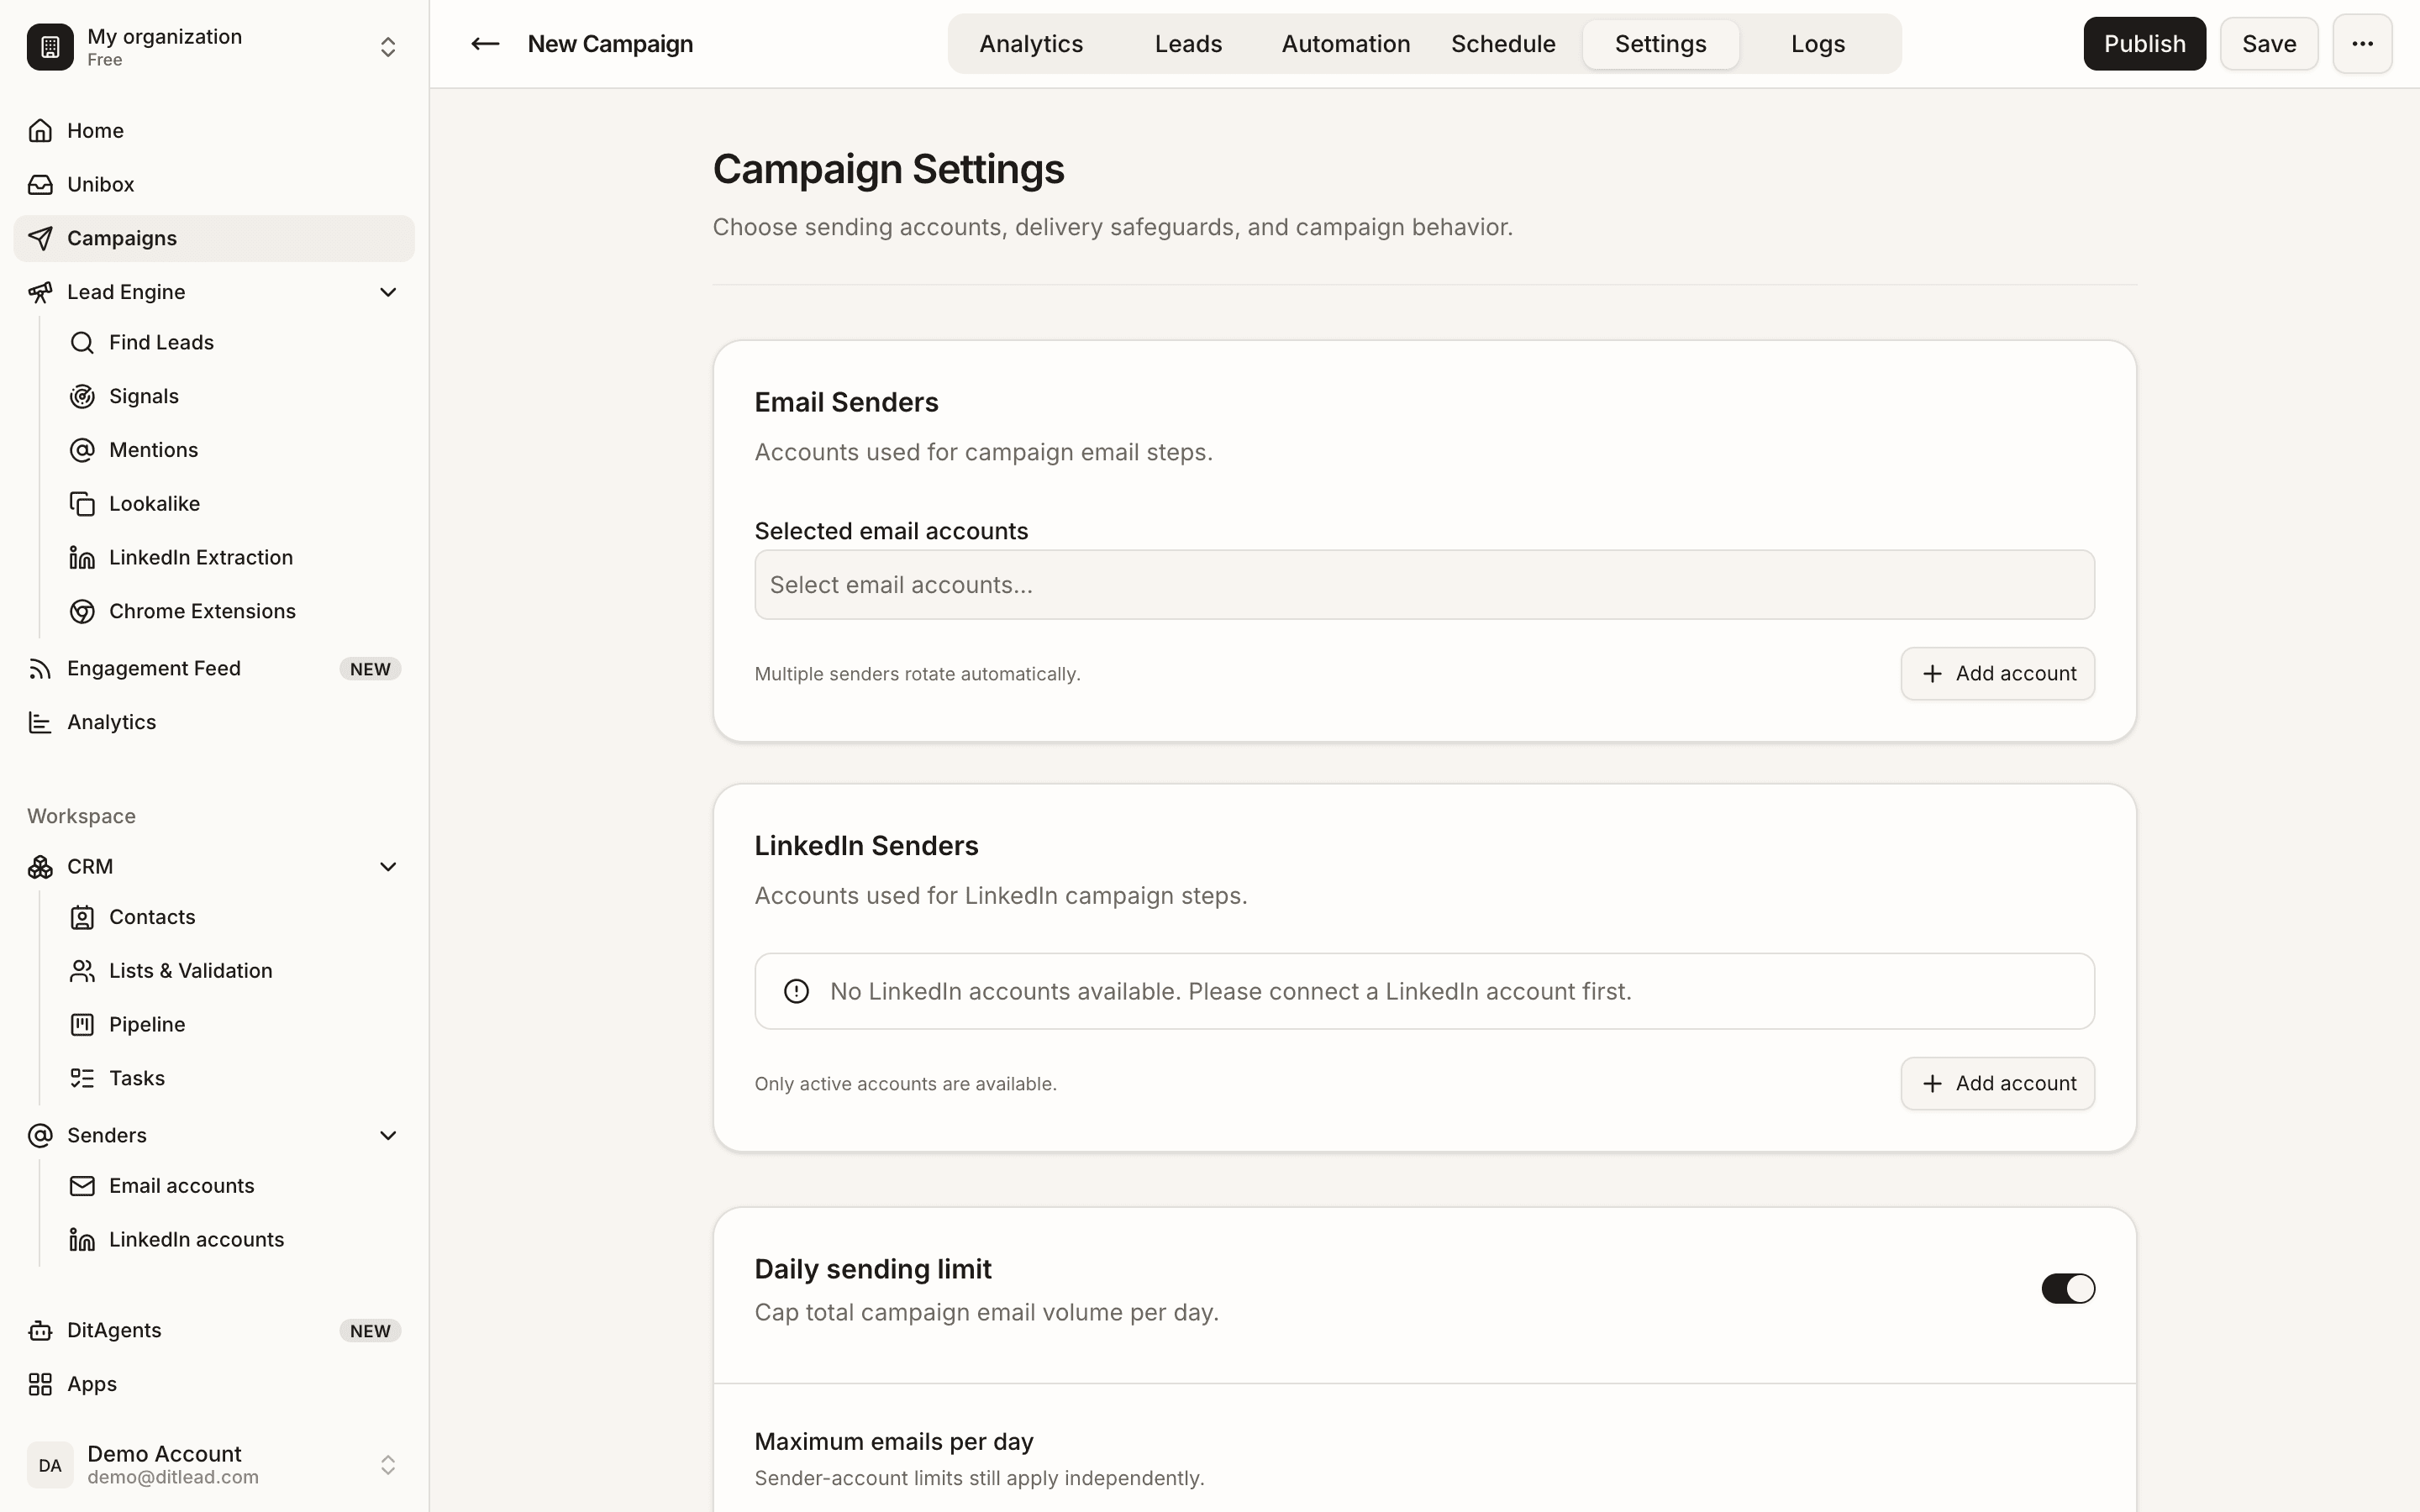
Task: Click the CRM boxes icon
Action: click(x=40, y=867)
